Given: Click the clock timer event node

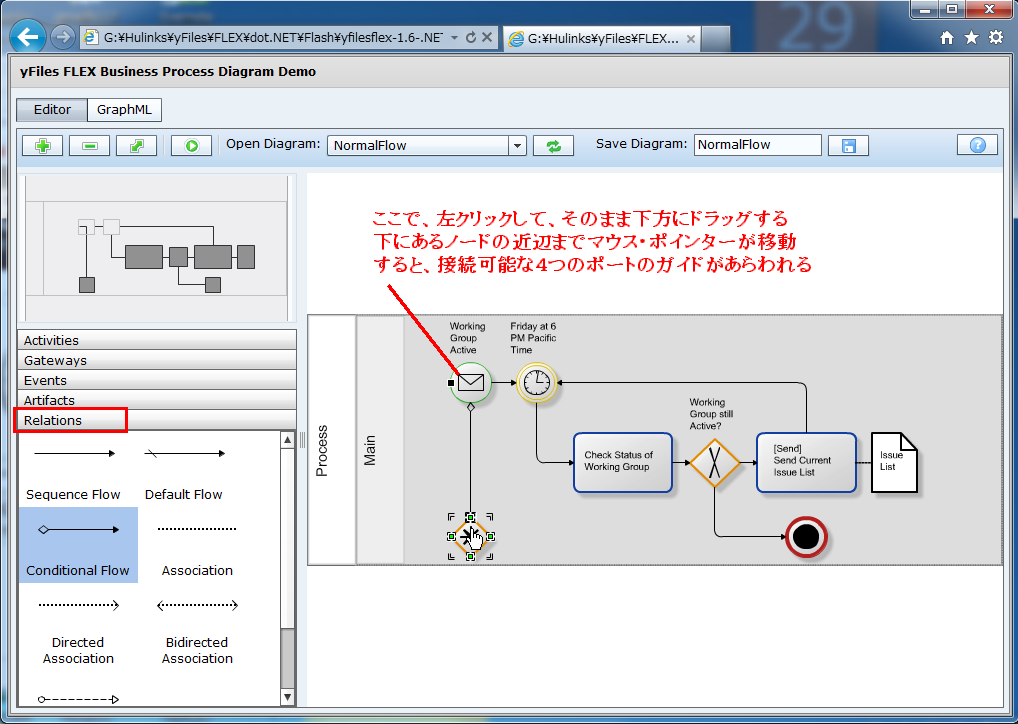Looking at the screenshot, I should click(537, 382).
